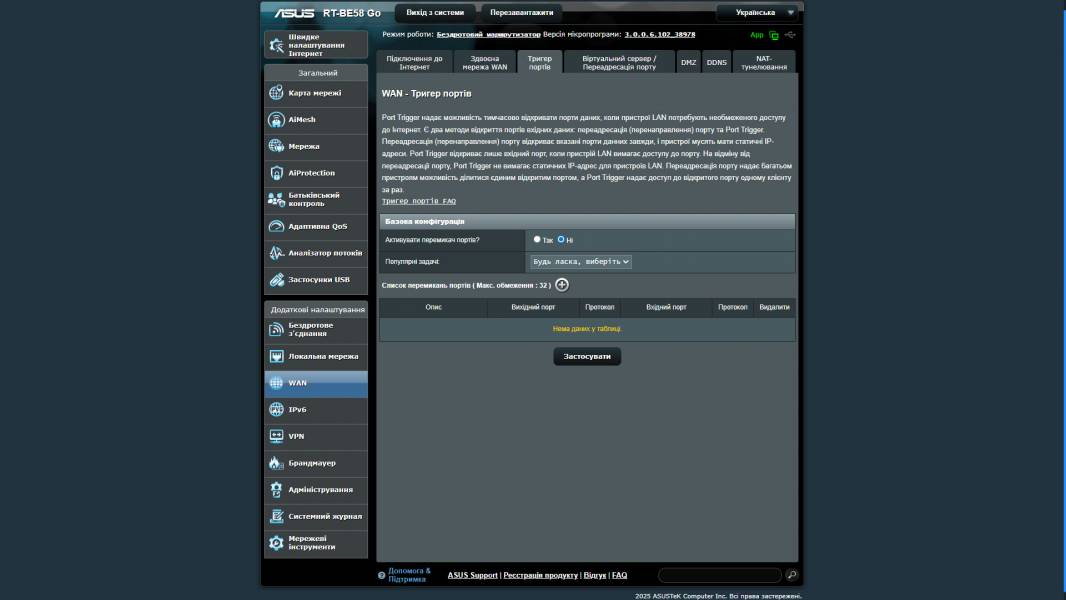Open the Тригер портів FAQ link

pos(418,201)
